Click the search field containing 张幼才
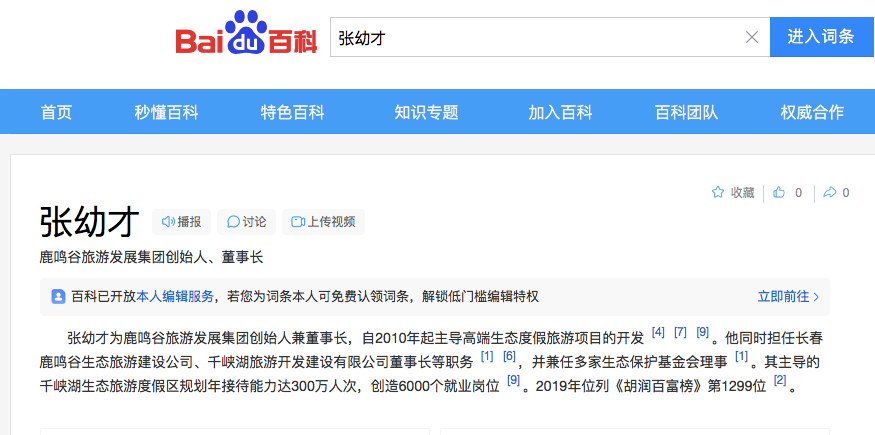This screenshot has height=435, width=875. click(535, 38)
